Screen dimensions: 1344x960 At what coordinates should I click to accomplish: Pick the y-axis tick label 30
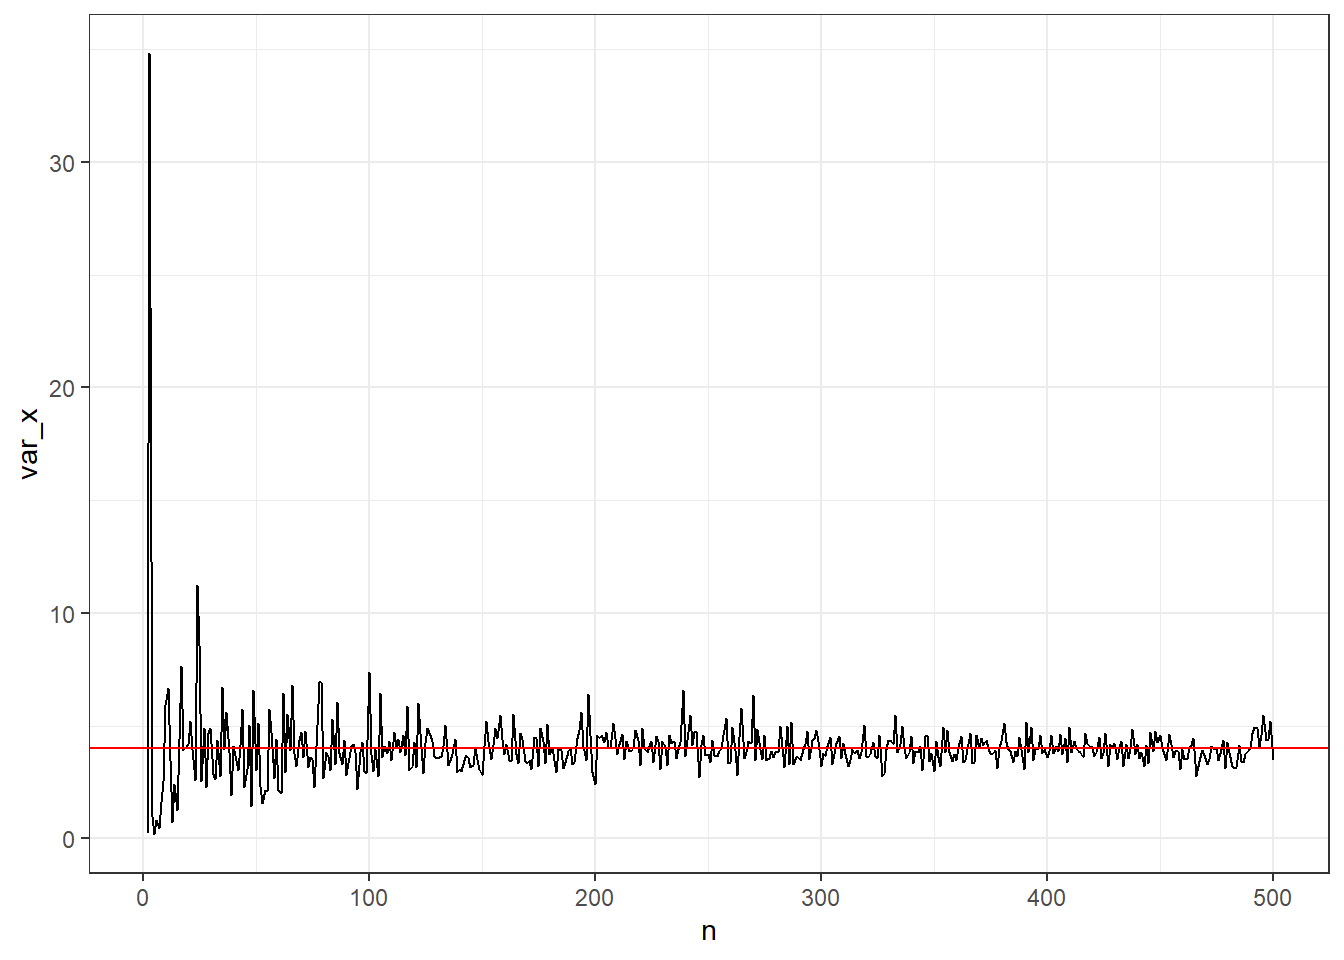(x=62, y=163)
